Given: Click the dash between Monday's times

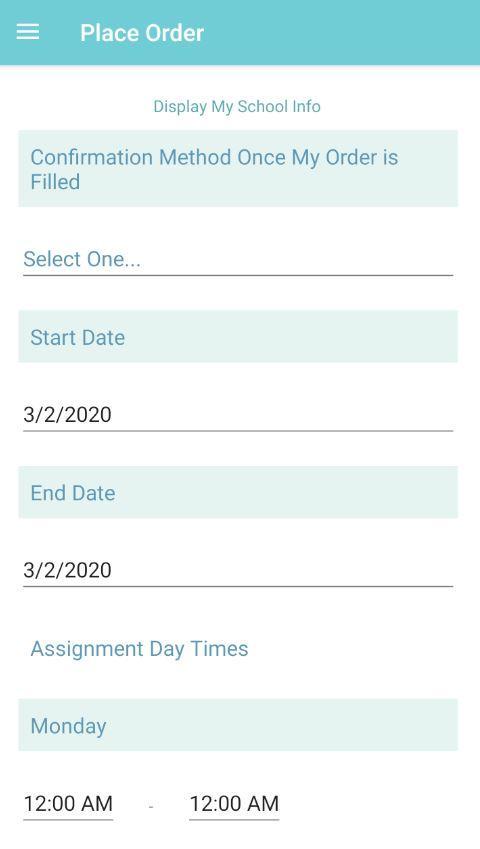Looking at the screenshot, I should [151, 807].
